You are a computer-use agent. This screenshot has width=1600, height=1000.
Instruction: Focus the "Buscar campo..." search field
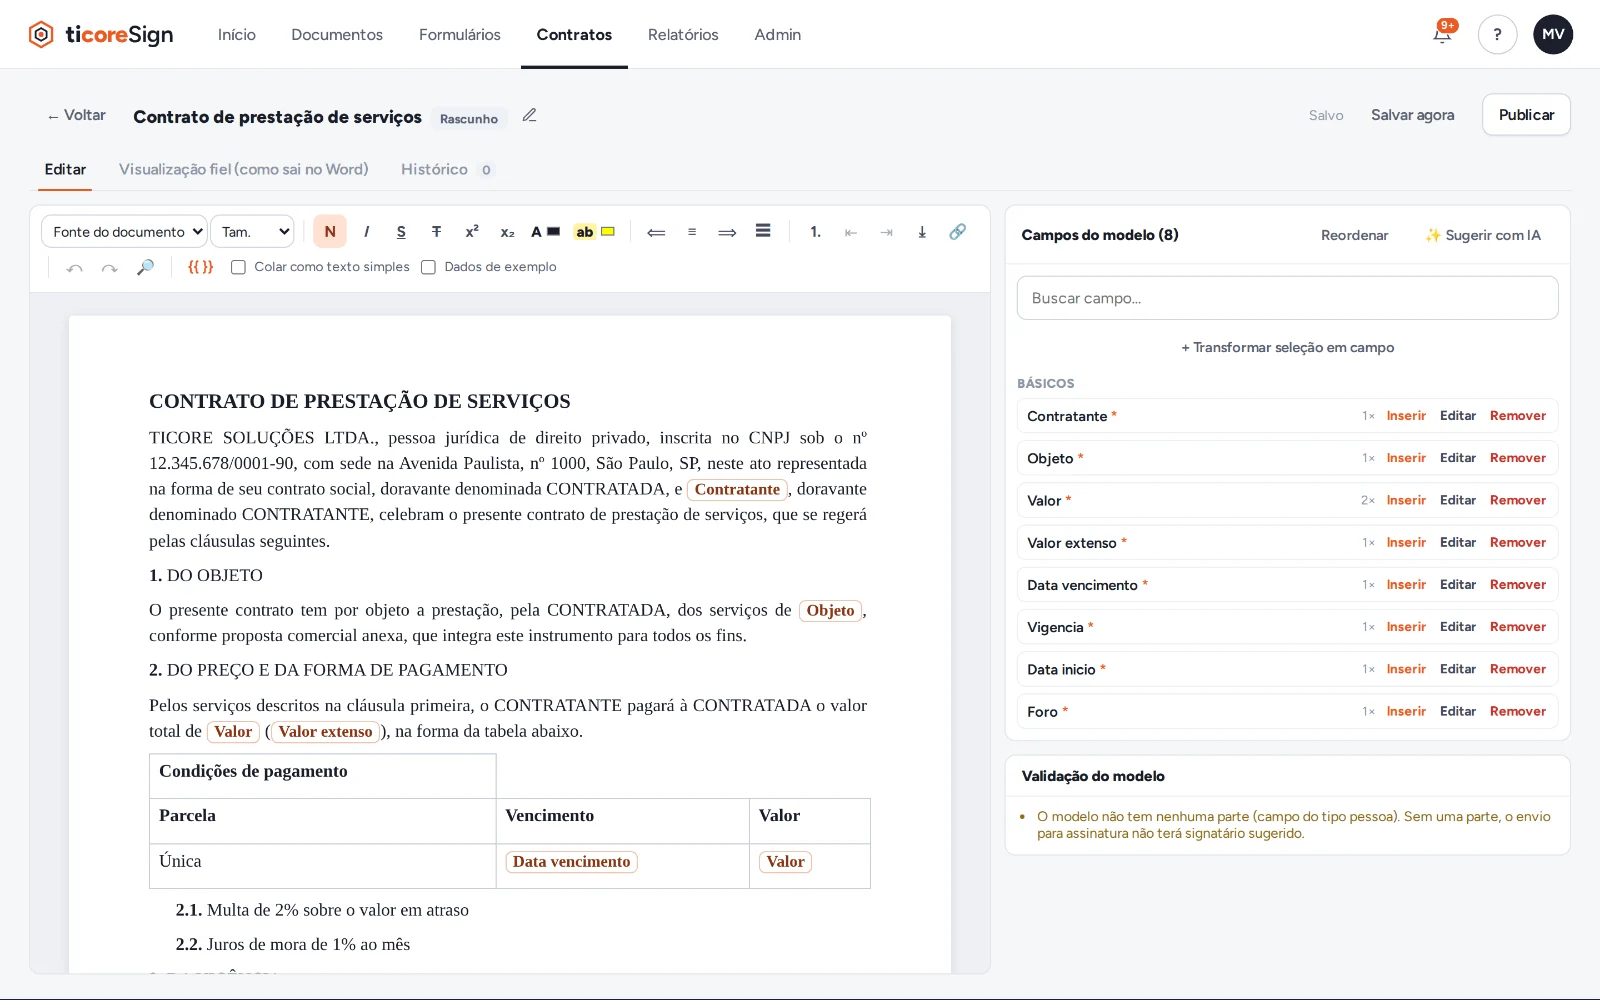(x=1288, y=298)
